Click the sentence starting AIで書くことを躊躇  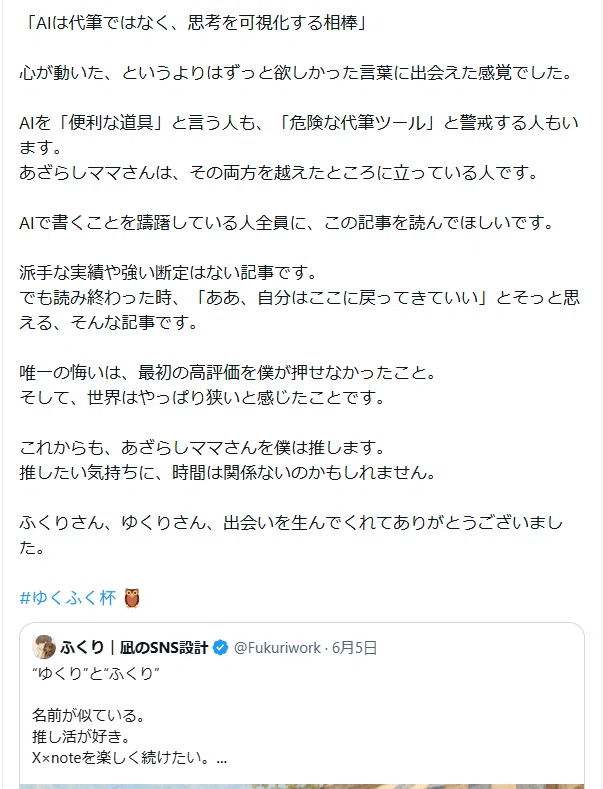point(287,222)
